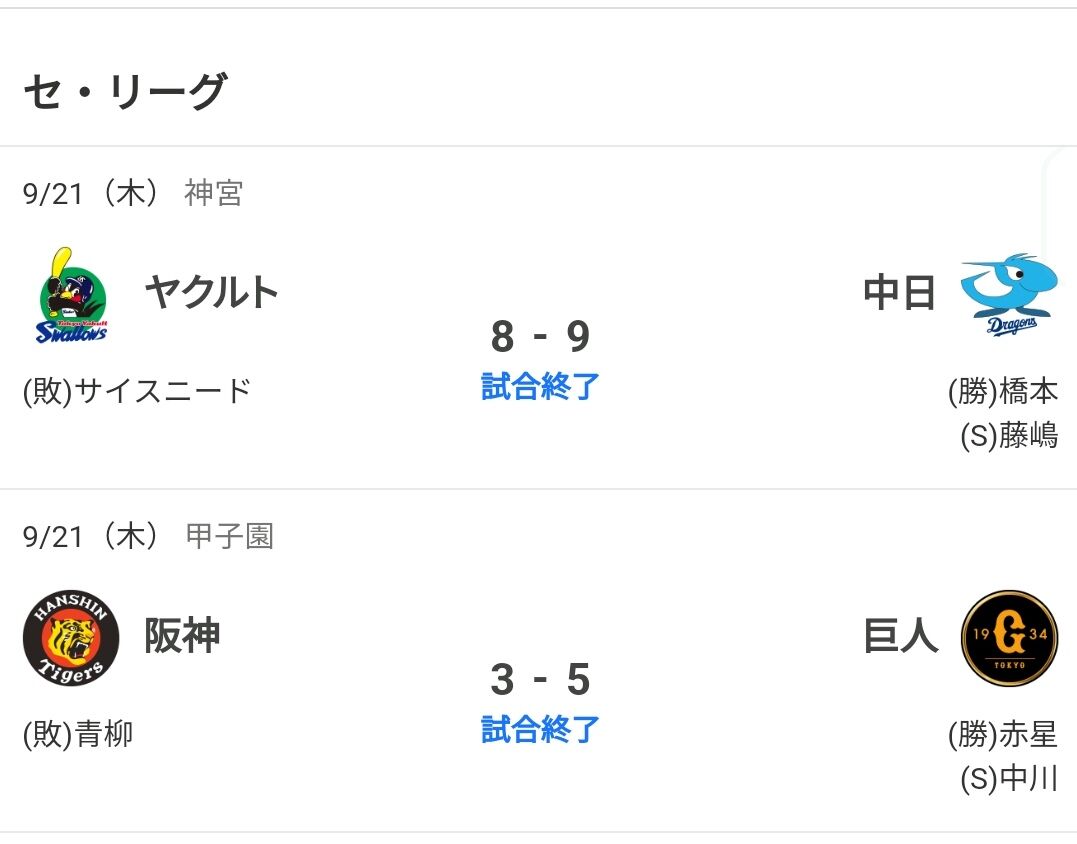Image resolution: width=1077 pixels, height=844 pixels.
Task: Open the 阪神 team name
Action: (182, 635)
